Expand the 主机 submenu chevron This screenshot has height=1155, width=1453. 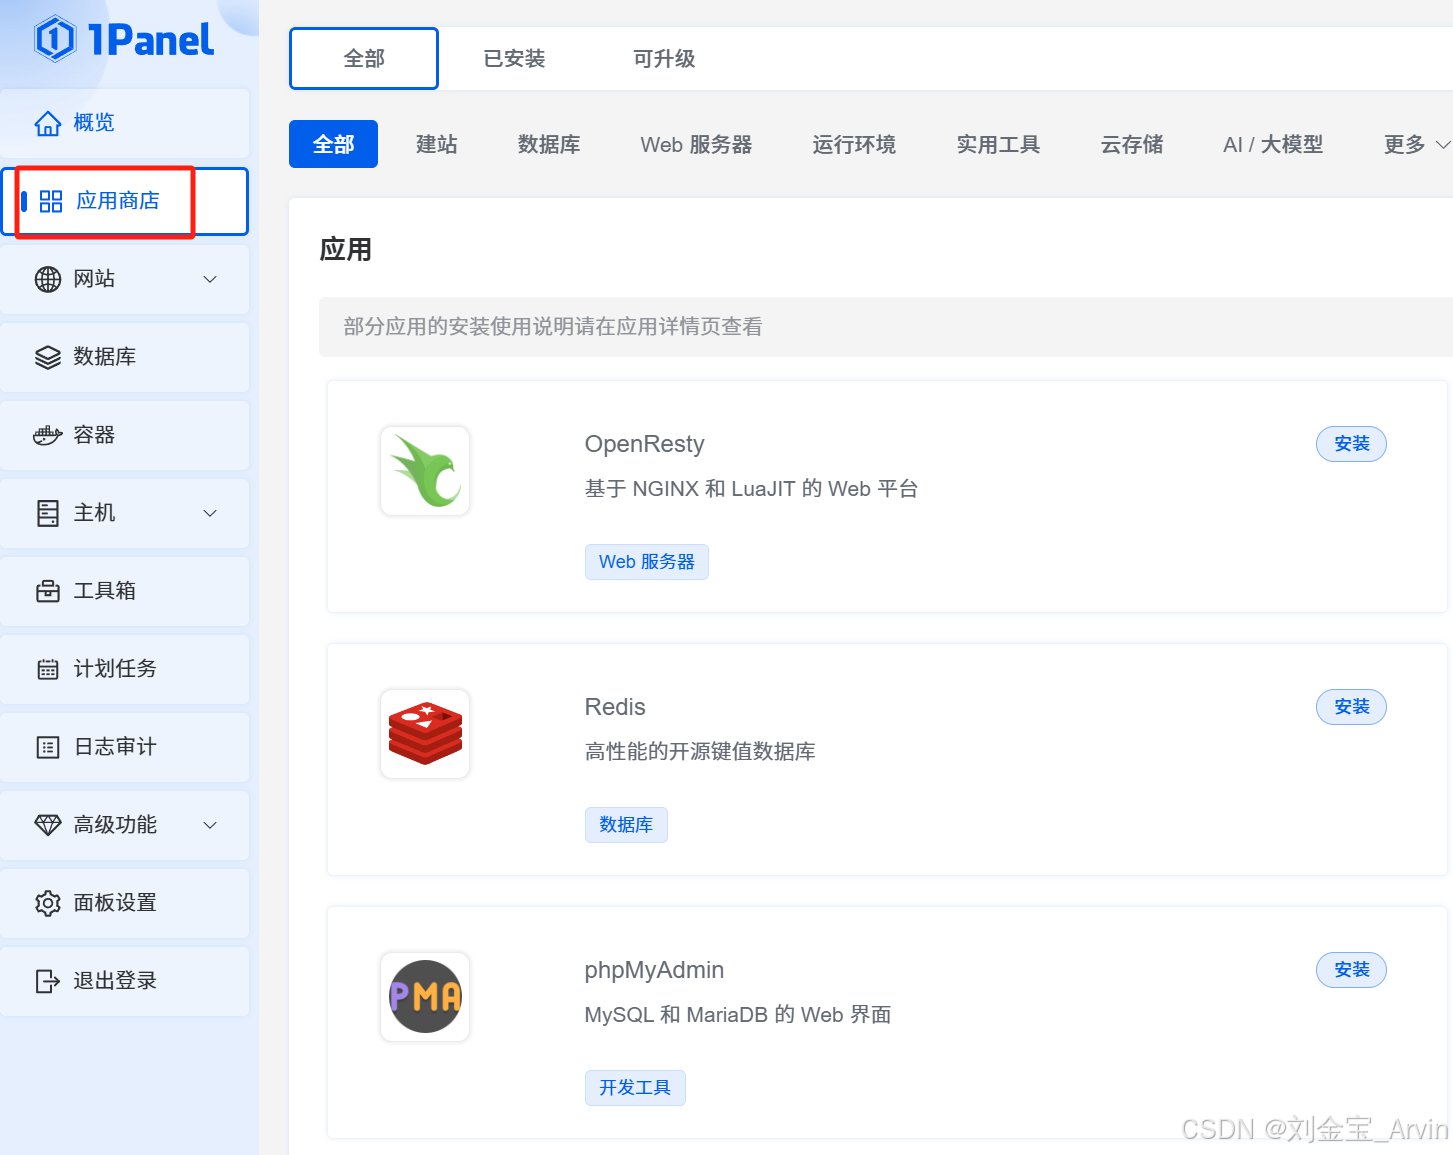tap(210, 513)
